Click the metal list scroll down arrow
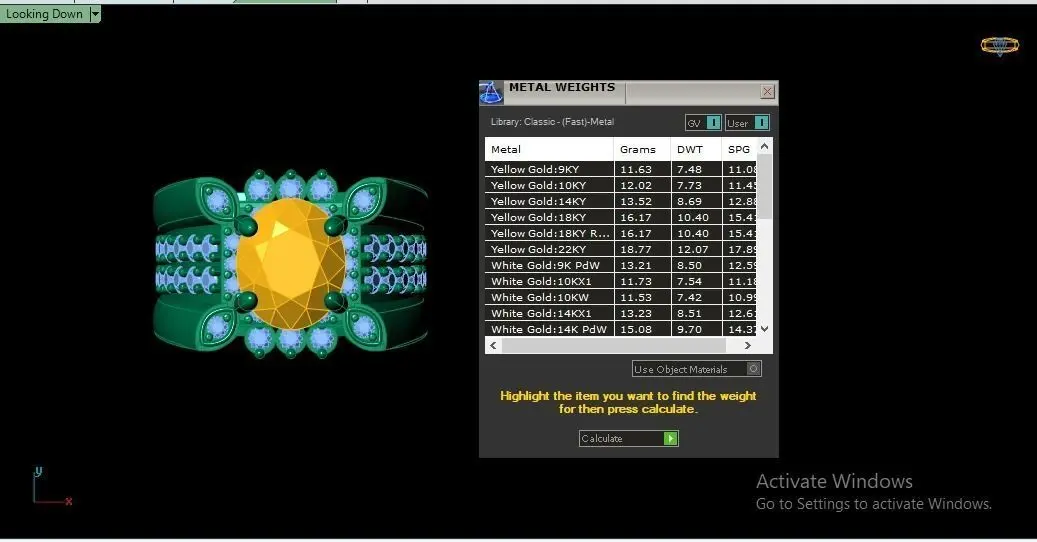The image size is (1037, 542). point(765,329)
